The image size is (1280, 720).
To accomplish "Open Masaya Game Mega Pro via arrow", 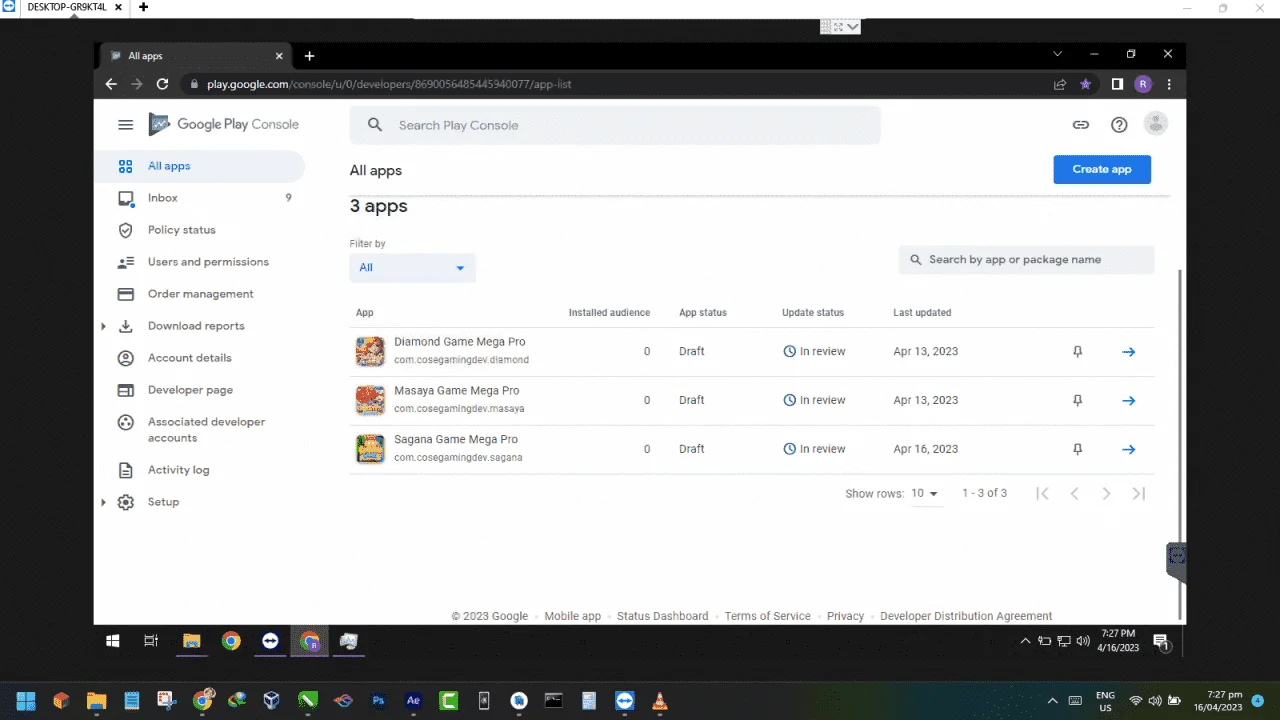I will point(1129,401).
